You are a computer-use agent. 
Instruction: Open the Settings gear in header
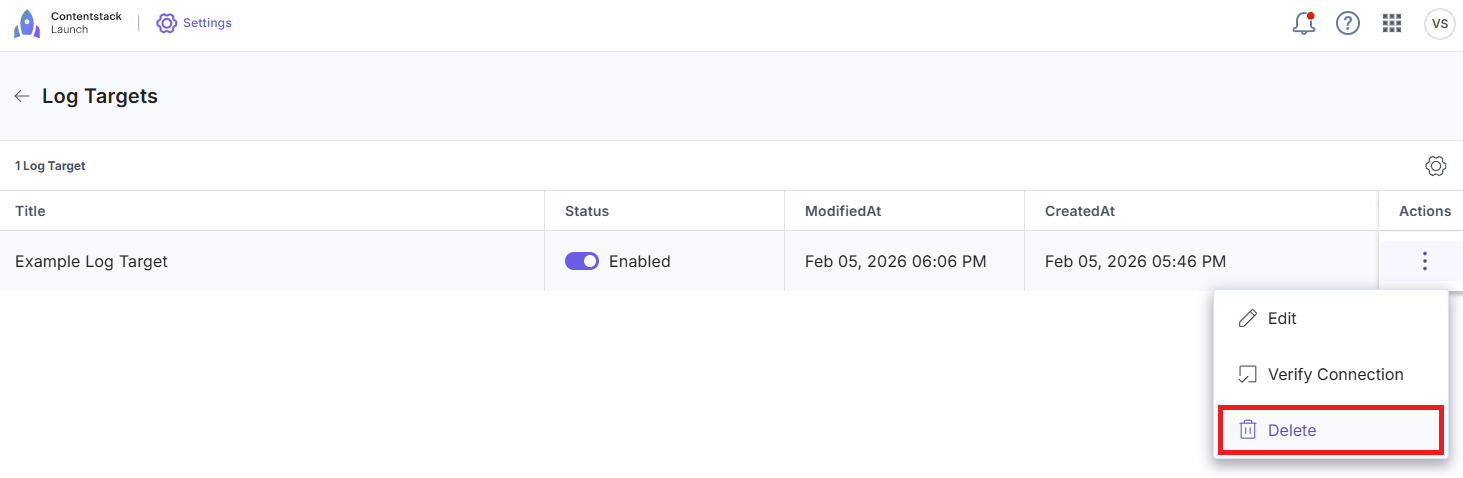point(166,23)
